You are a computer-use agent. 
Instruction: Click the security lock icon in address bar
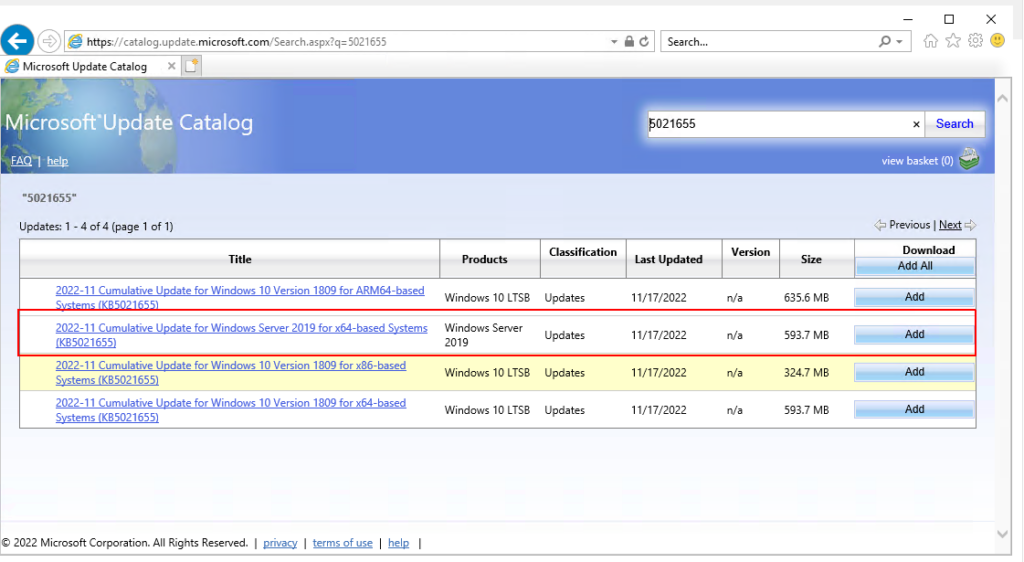tap(629, 41)
